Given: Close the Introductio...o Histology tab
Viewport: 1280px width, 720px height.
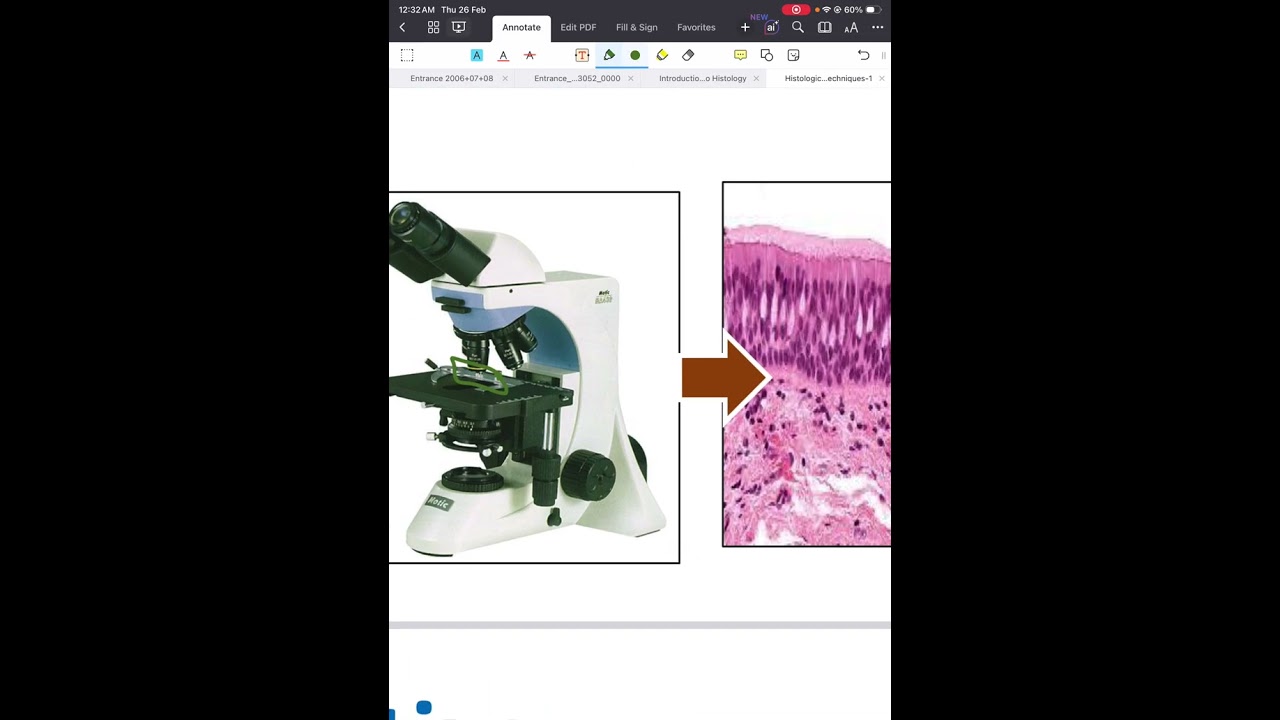Looking at the screenshot, I should pos(756,78).
